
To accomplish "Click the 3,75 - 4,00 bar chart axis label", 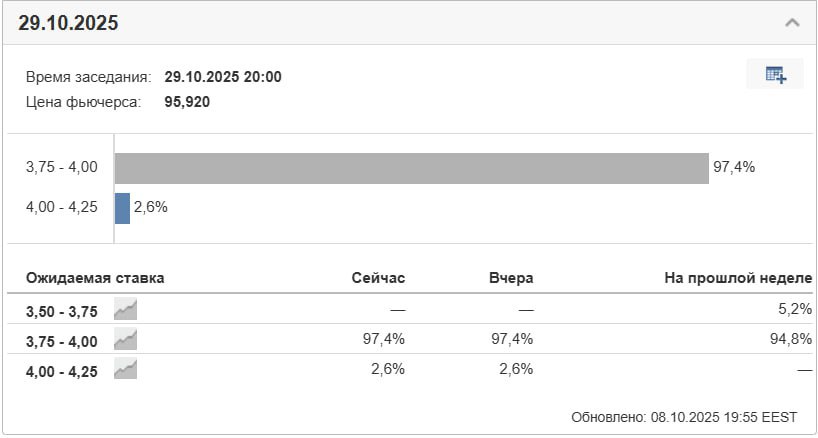I will tap(62, 168).
